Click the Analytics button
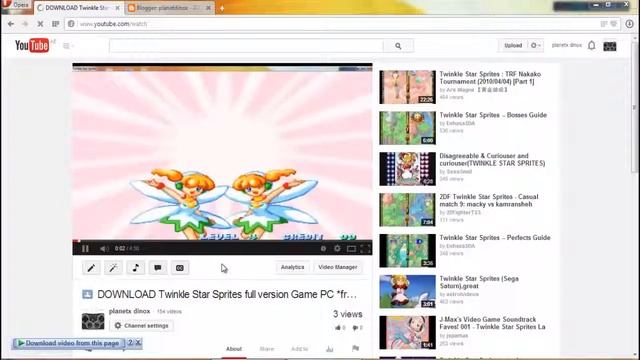640x360 pixels. (x=292, y=267)
